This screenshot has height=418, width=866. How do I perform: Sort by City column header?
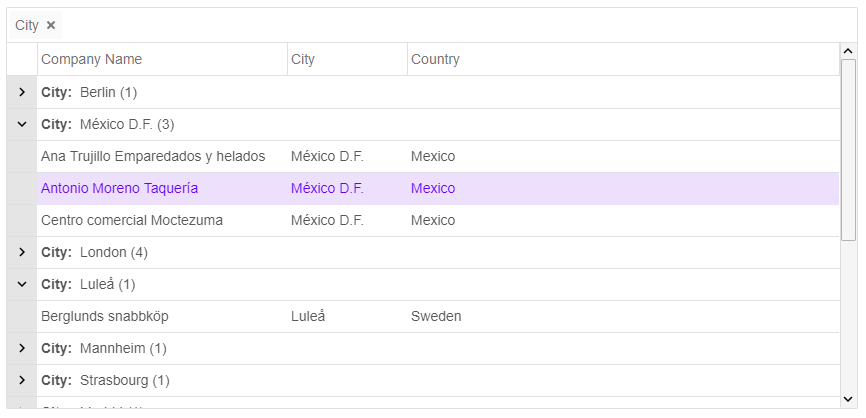click(303, 59)
